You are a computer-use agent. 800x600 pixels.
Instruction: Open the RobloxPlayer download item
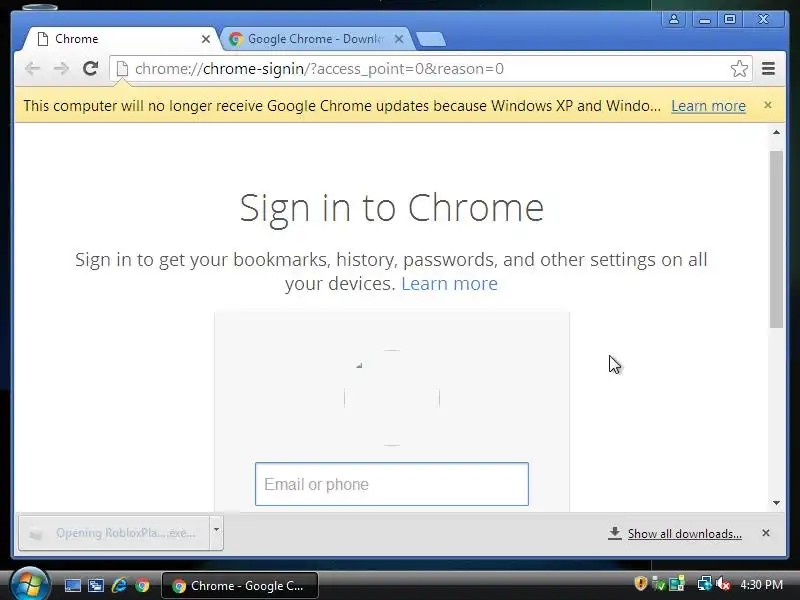click(114, 533)
